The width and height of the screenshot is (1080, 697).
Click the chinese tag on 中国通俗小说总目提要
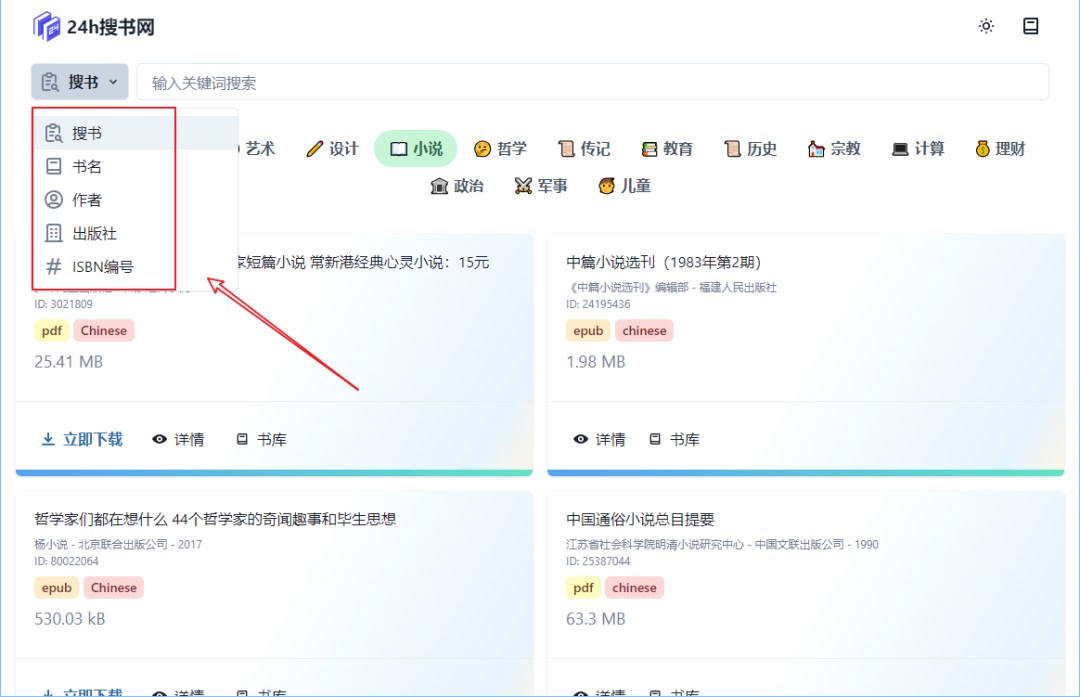point(634,587)
